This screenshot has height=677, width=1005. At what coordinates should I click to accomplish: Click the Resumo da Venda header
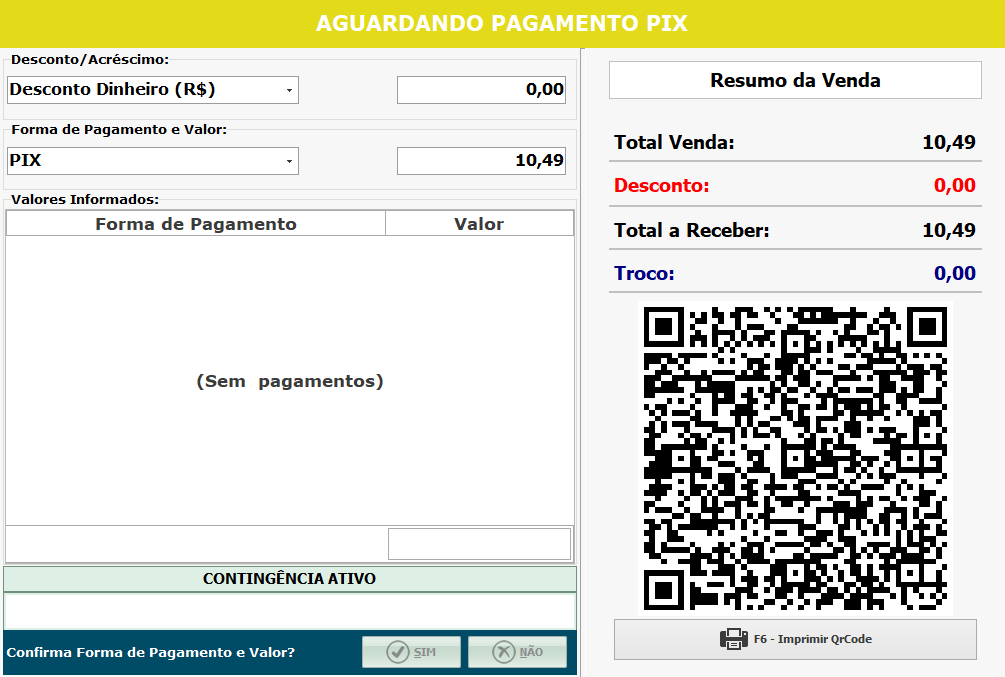[795, 81]
